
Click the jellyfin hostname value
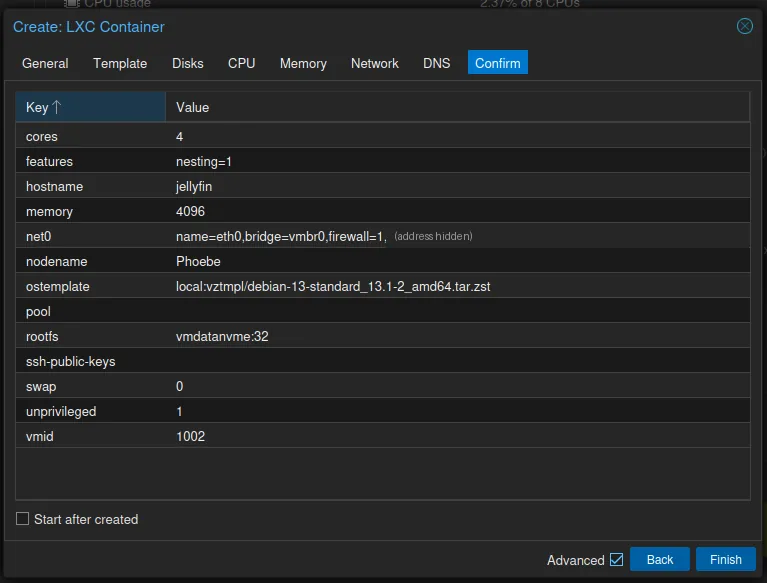[x=194, y=186]
